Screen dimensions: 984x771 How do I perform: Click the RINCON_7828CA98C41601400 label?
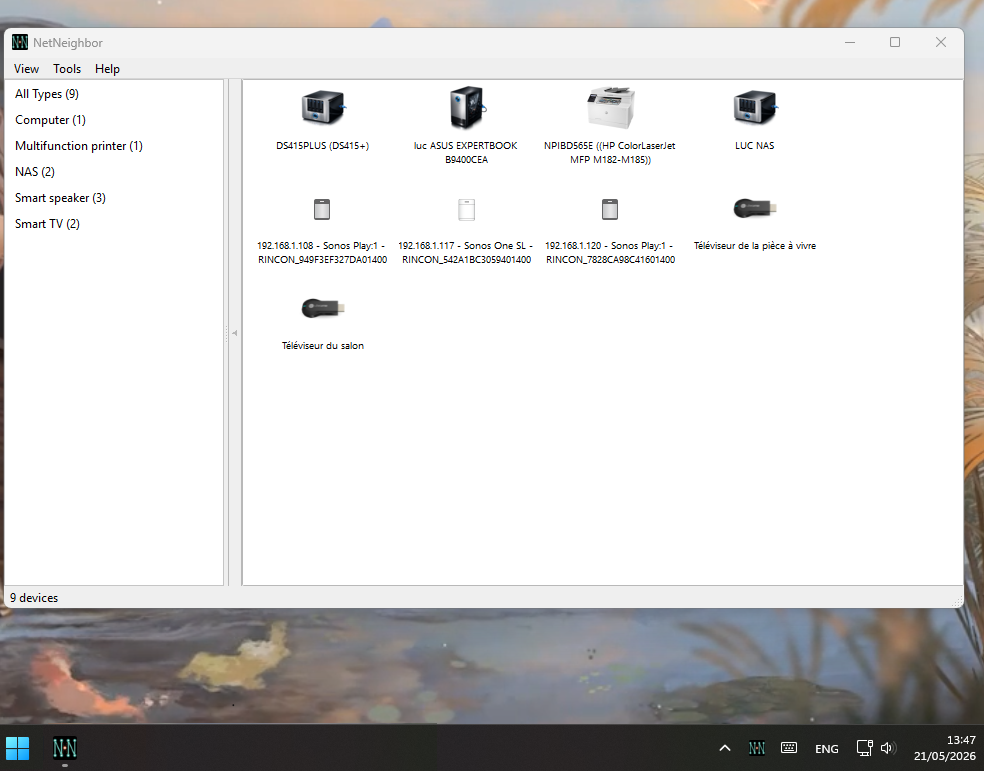tap(611, 260)
